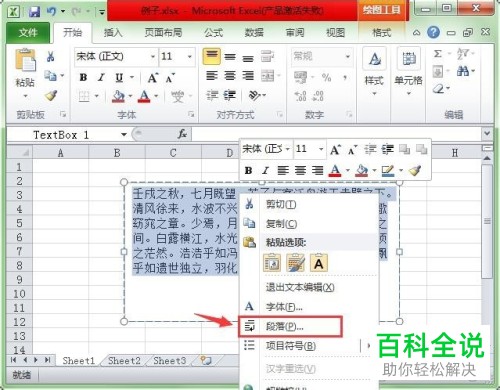500x390 pixels.
Task: Switch to the Formulas tab
Action: tap(213, 33)
